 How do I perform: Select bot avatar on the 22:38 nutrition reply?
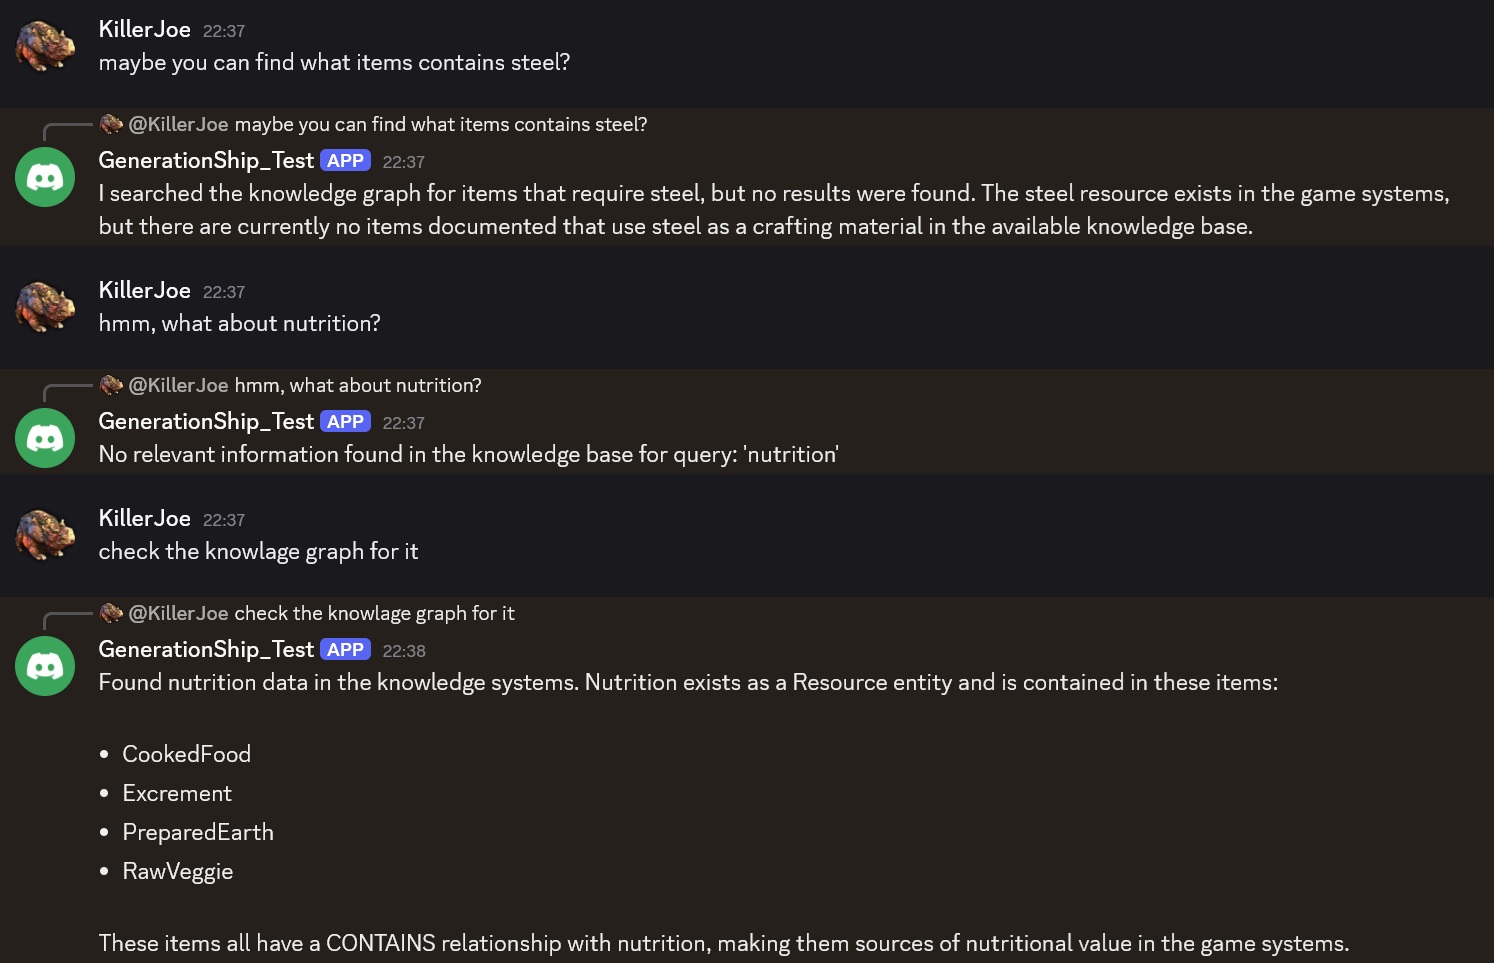(x=45, y=666)
